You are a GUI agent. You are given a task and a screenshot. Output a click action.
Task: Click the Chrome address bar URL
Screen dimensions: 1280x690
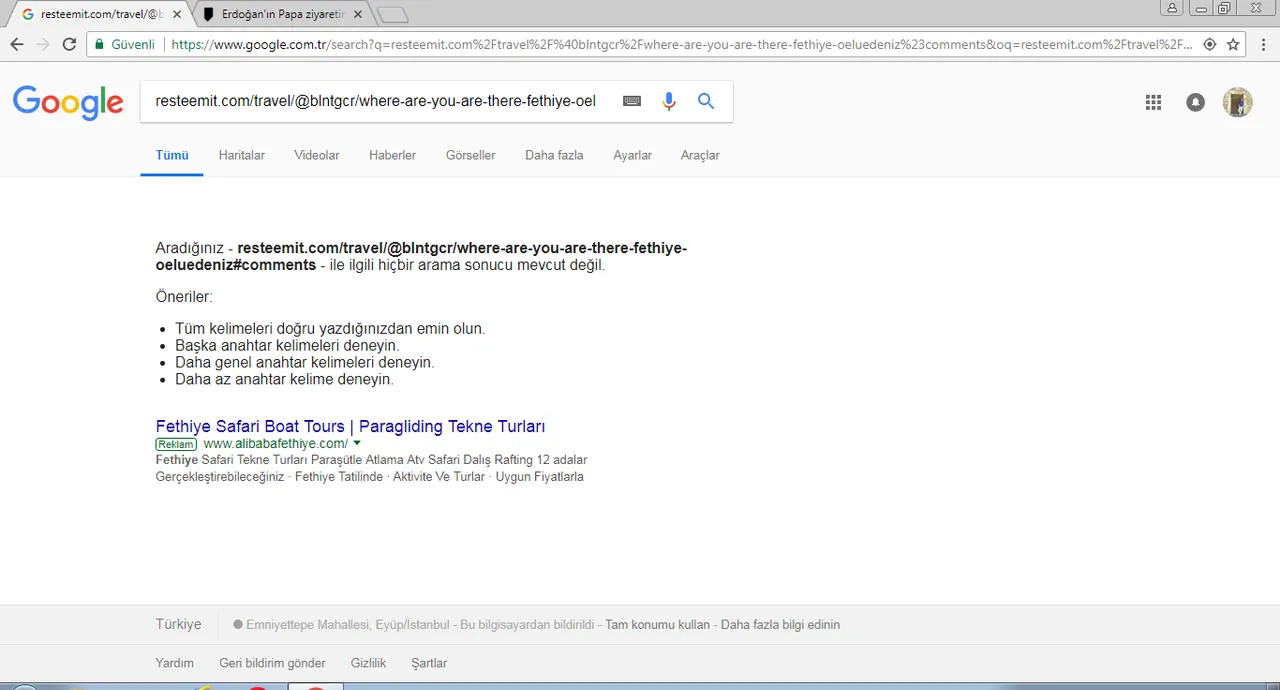(x=680, y=44)
